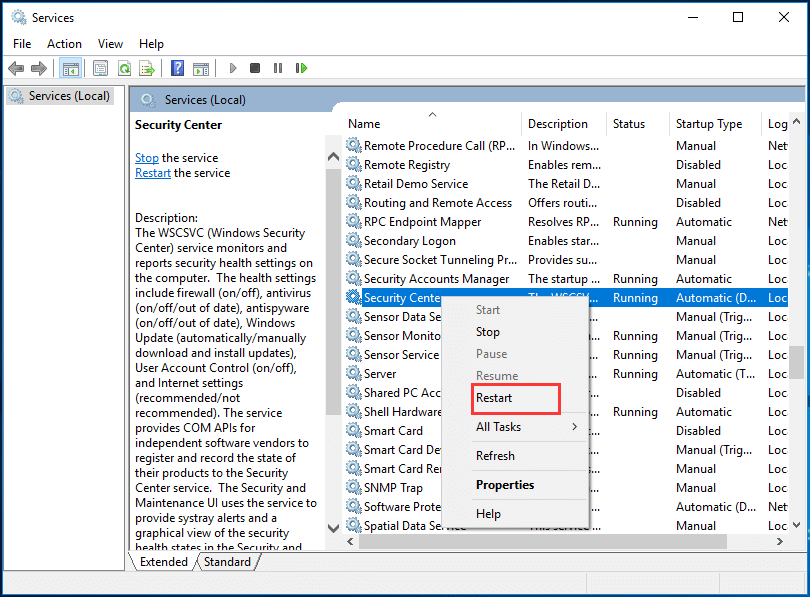Screen dimensions: 810x597
Task: Select the RPC Endpoint Mapper row
Action: click(x=567, y=222)
